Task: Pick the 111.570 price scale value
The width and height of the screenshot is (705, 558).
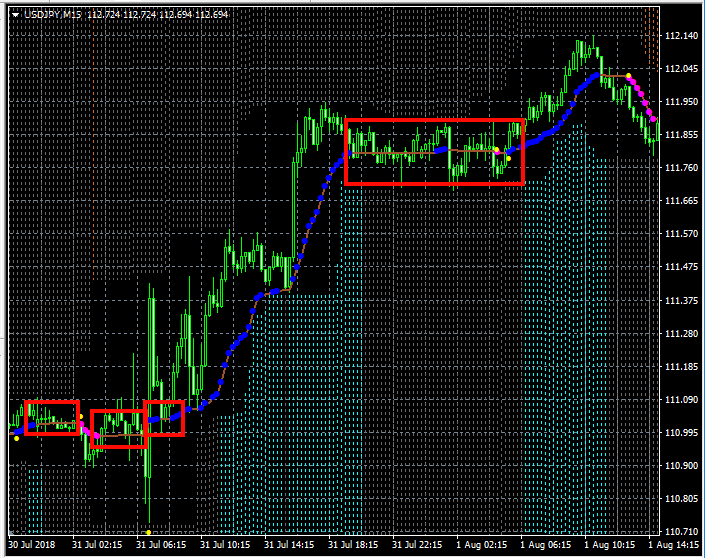Action: pos(682,234)
